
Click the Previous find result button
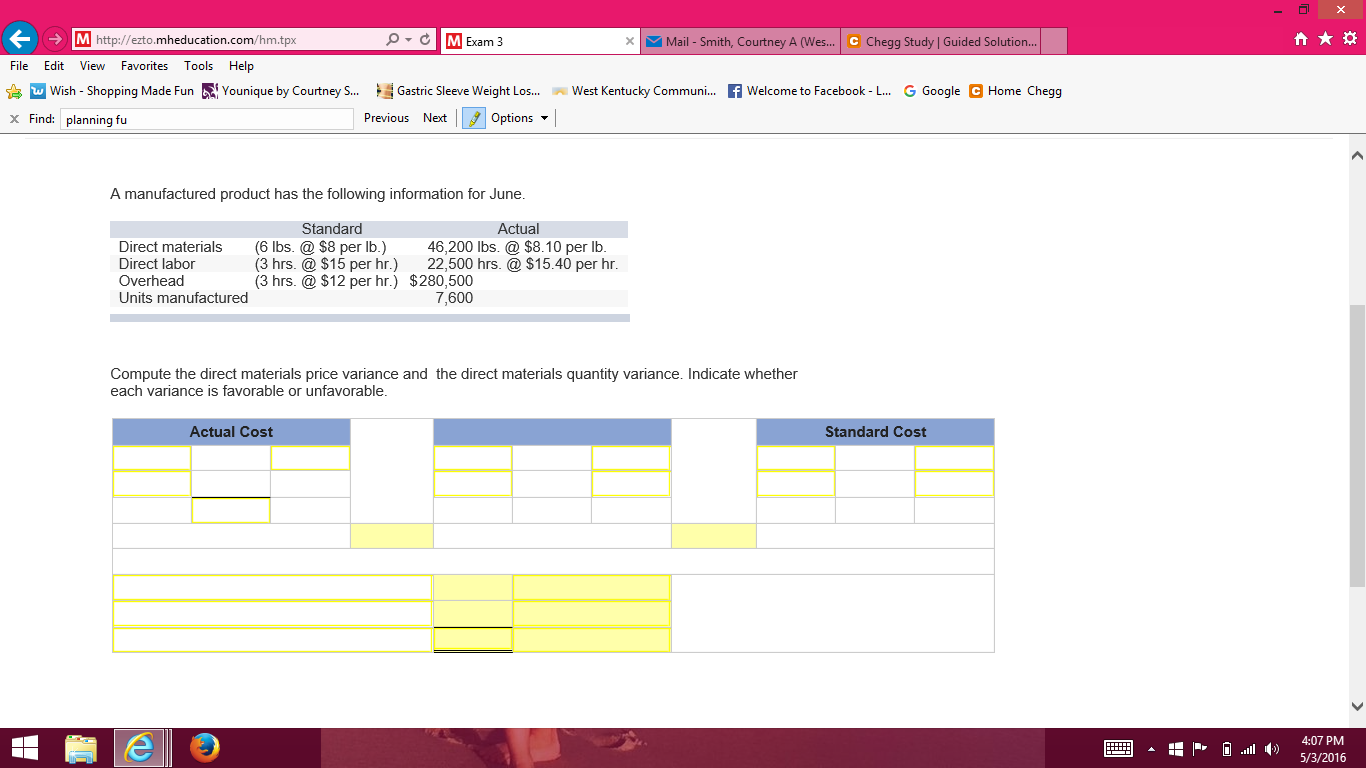pos(386,118)
